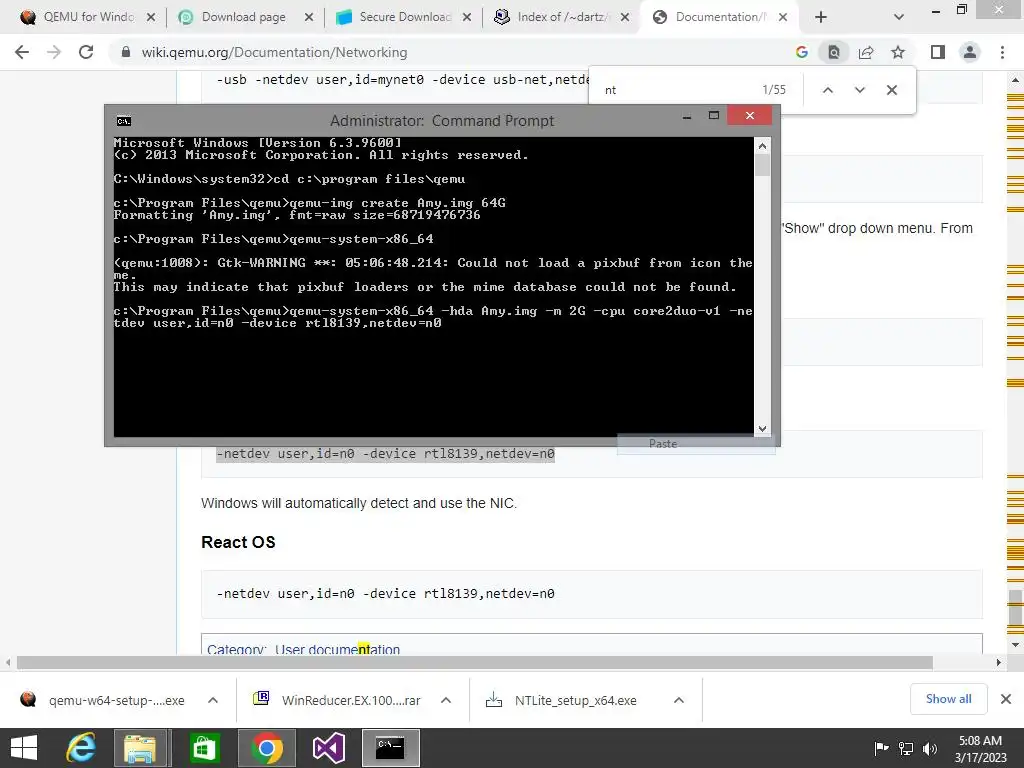Jump to previous find result

pos(827,90)
